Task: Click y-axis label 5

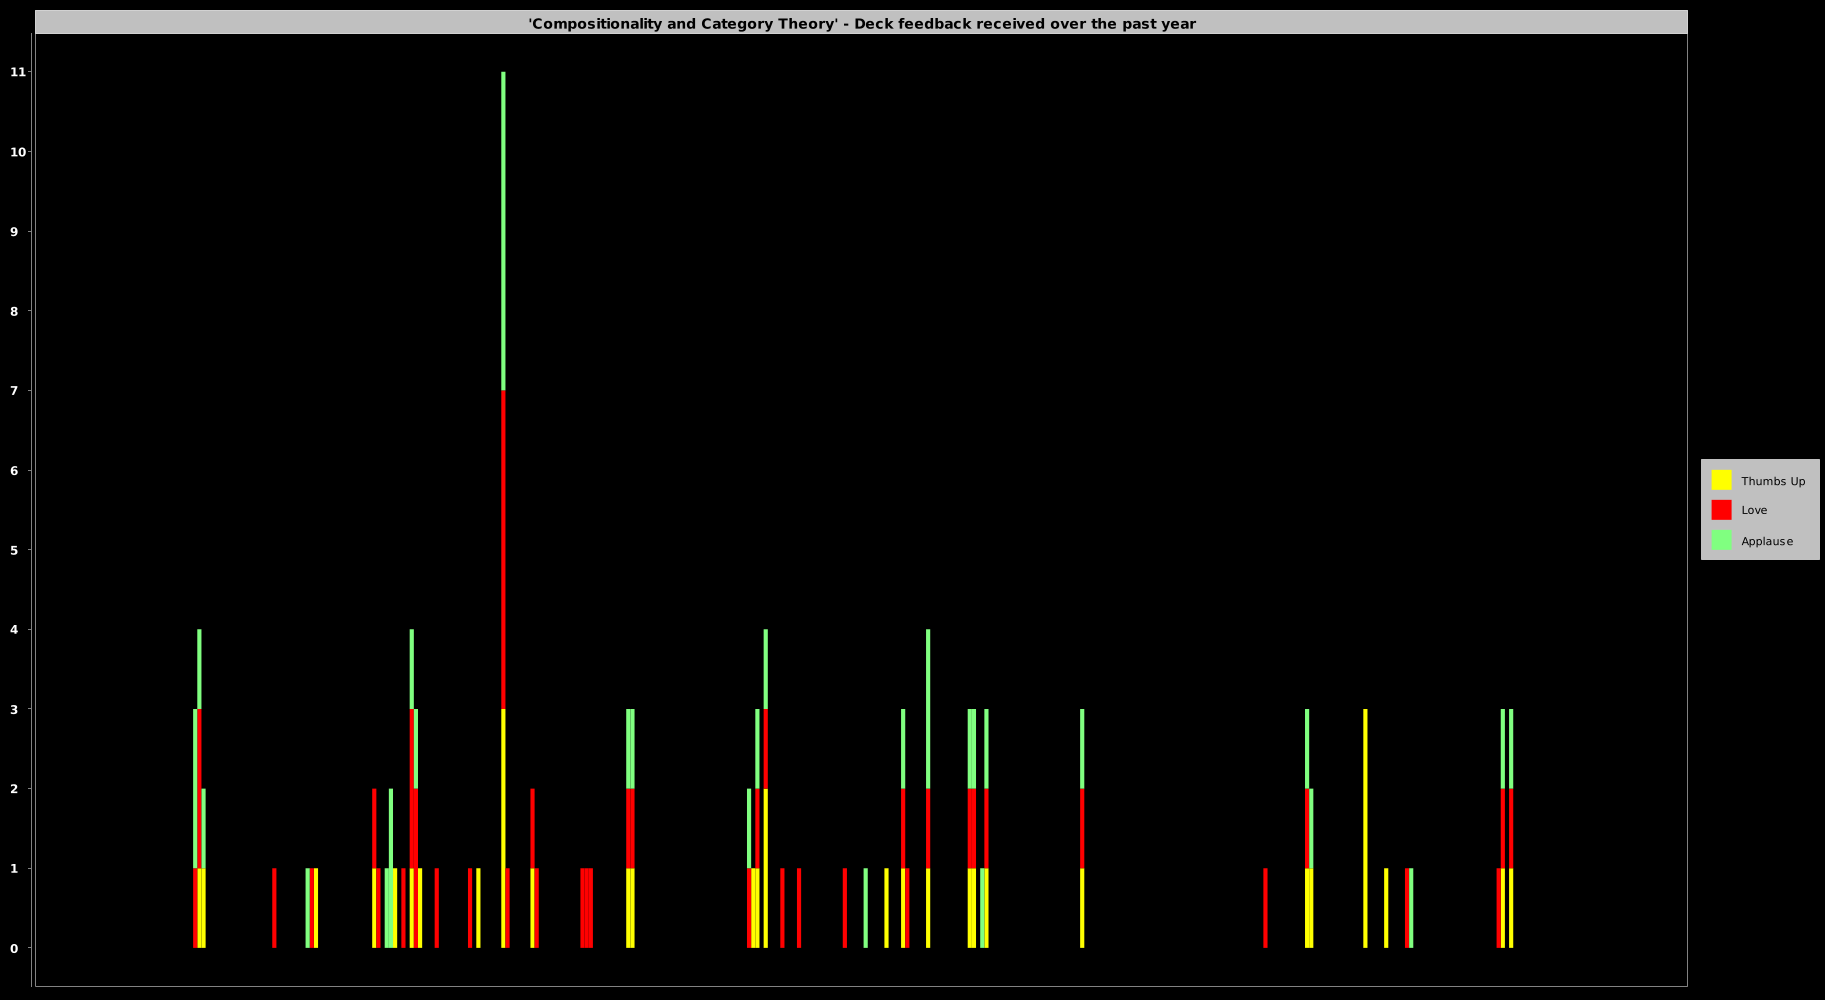Action: coord(14,550)
